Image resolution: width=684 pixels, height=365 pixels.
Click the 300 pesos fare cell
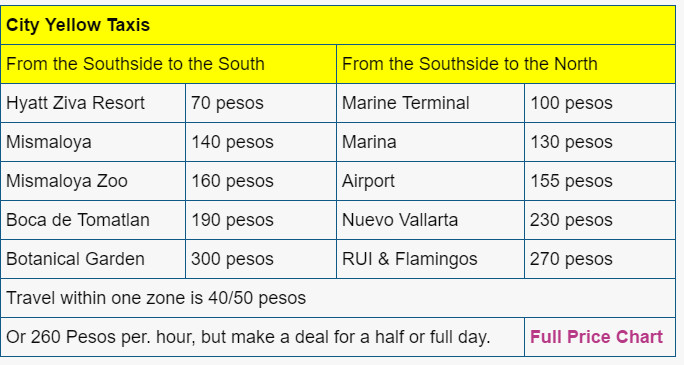(x=261, y=259)
